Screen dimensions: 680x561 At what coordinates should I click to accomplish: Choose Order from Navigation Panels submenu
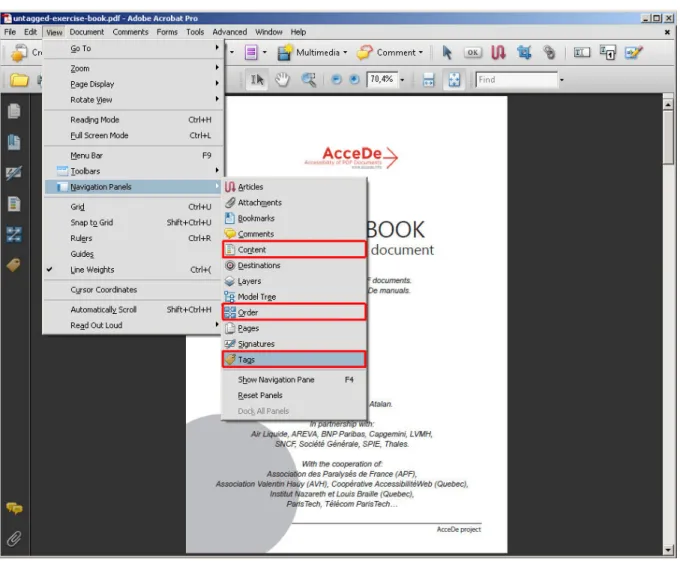coord(294,312)
